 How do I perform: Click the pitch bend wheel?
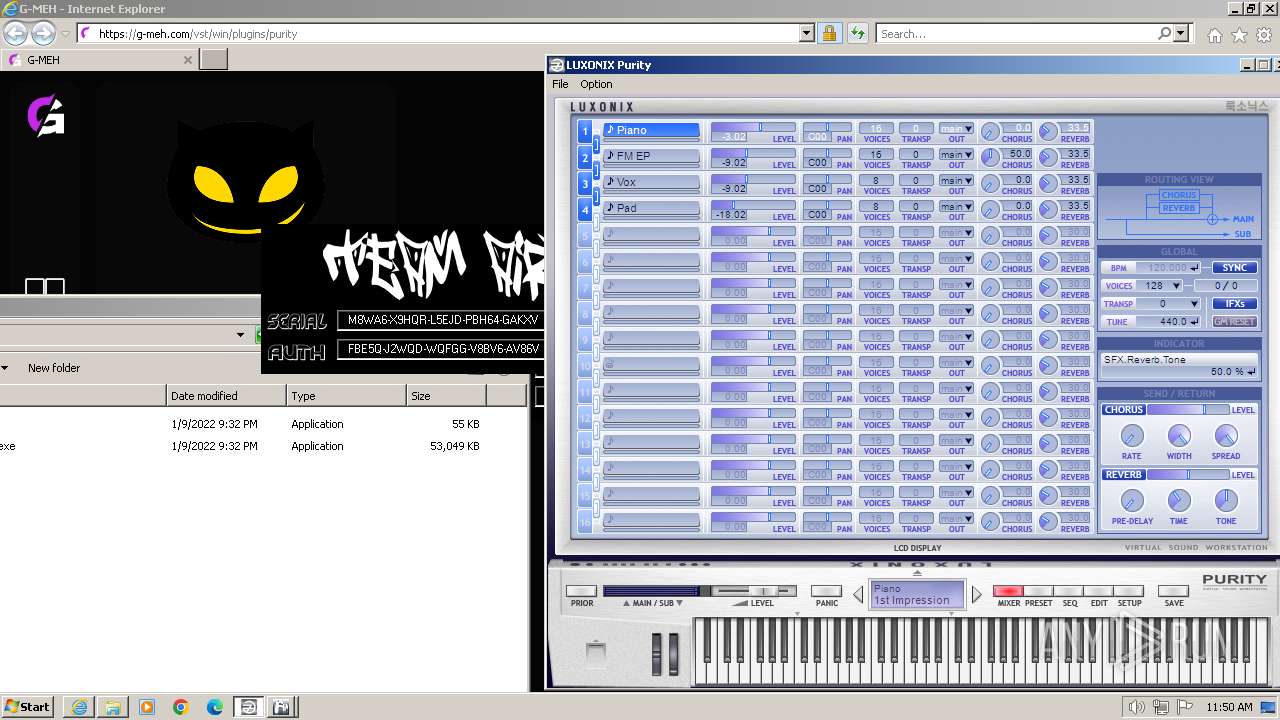(x=657, y=654)
